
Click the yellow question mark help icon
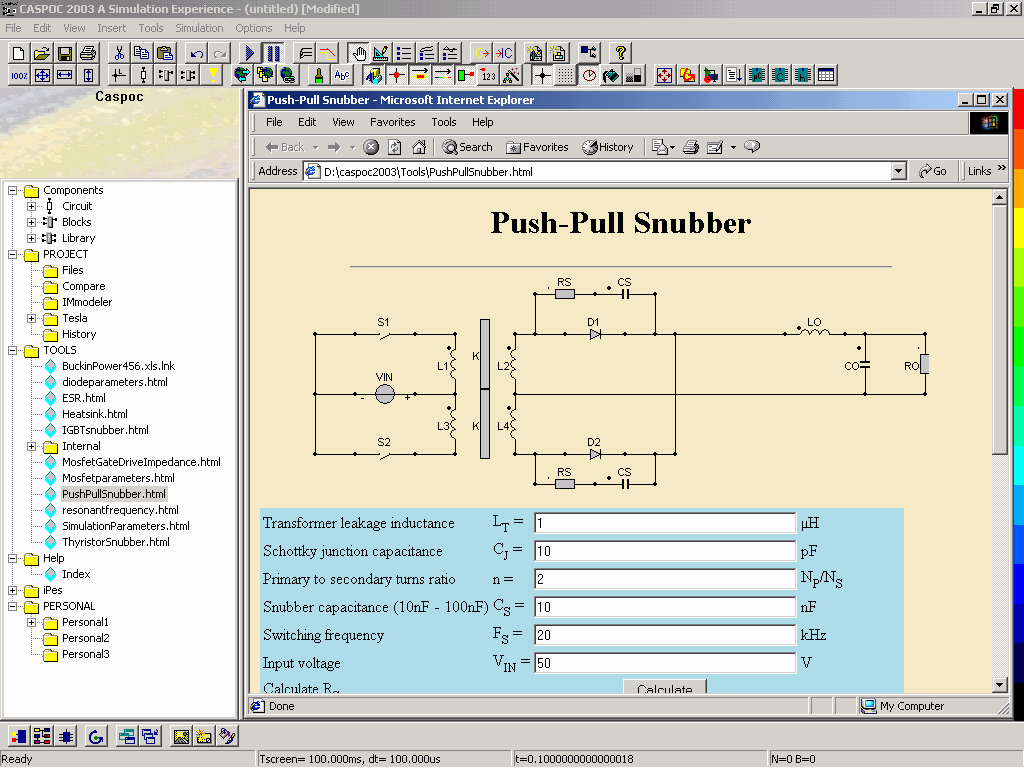coord(620,53)
